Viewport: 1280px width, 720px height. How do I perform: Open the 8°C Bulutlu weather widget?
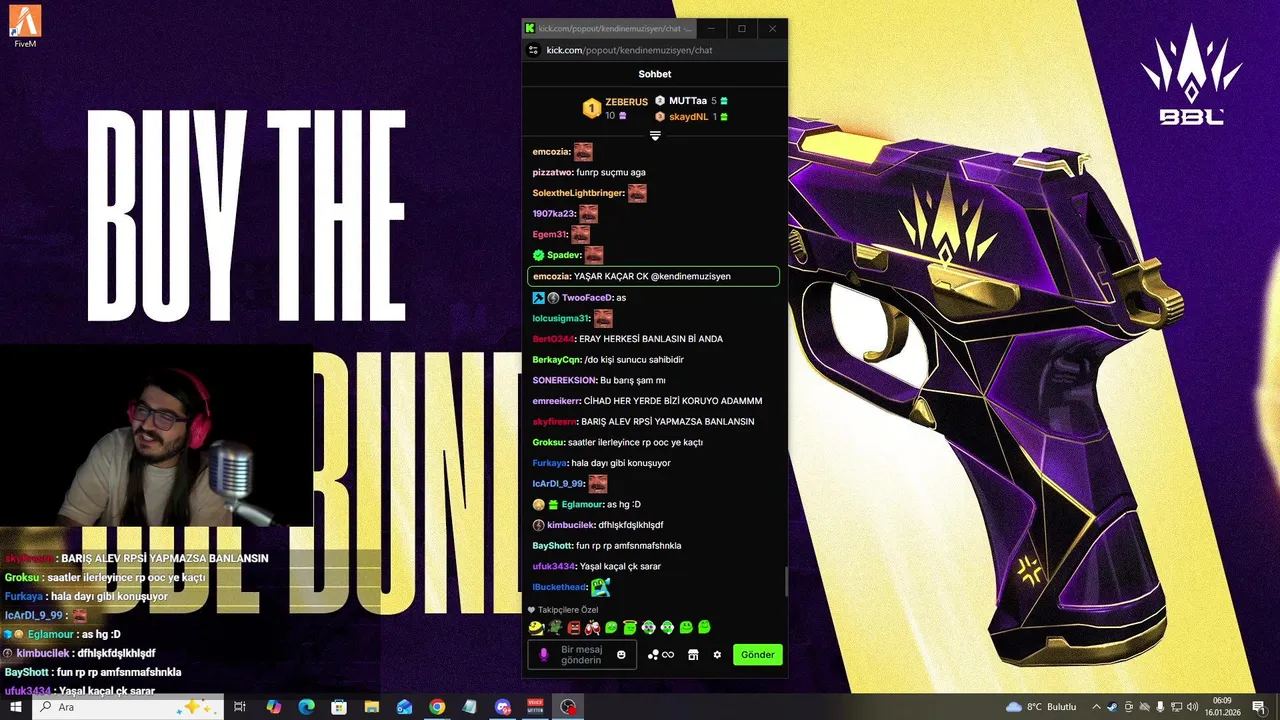click(1041, 707)
